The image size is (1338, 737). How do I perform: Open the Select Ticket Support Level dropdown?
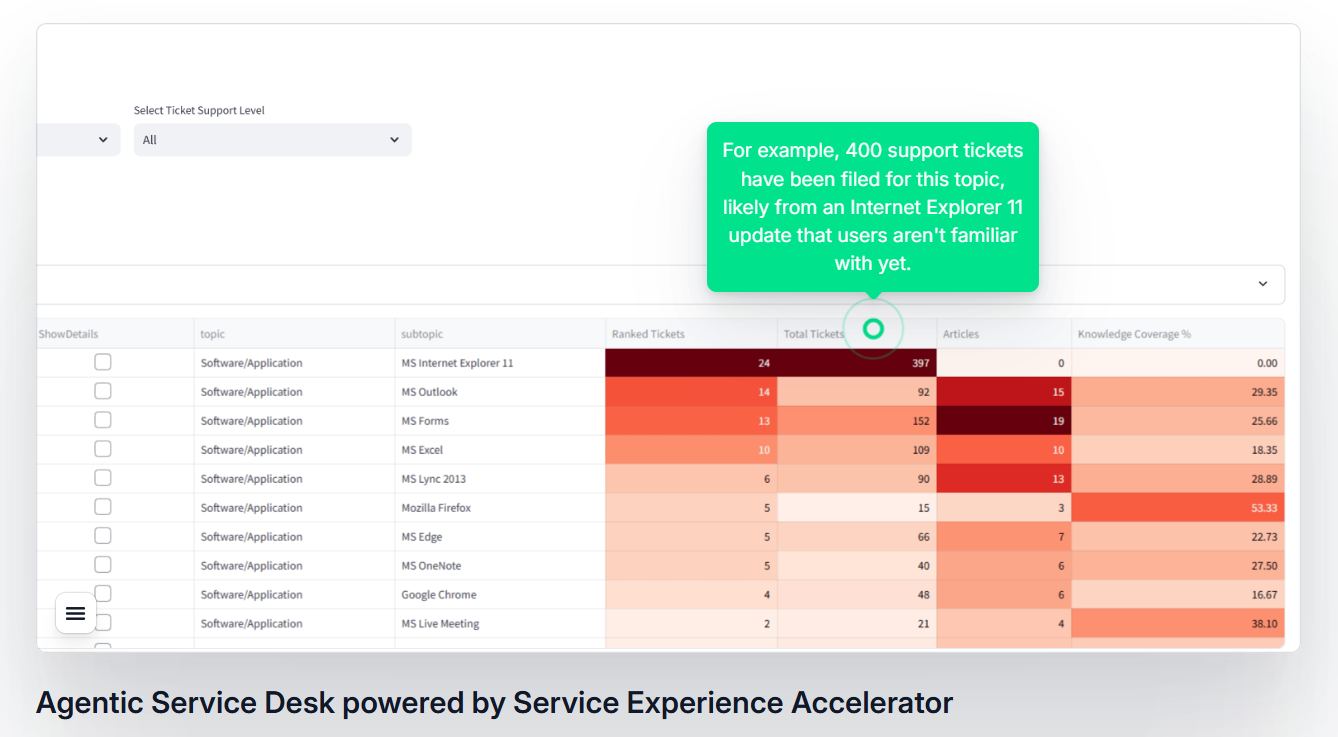(272, 140)
